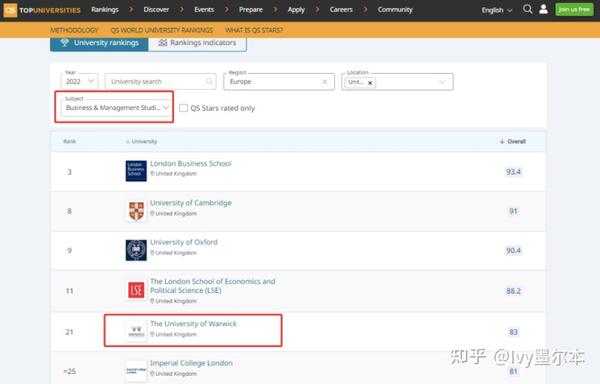Open the Prepare menu
The height and width of the screenshot is (384, 600).
[251, 10]
